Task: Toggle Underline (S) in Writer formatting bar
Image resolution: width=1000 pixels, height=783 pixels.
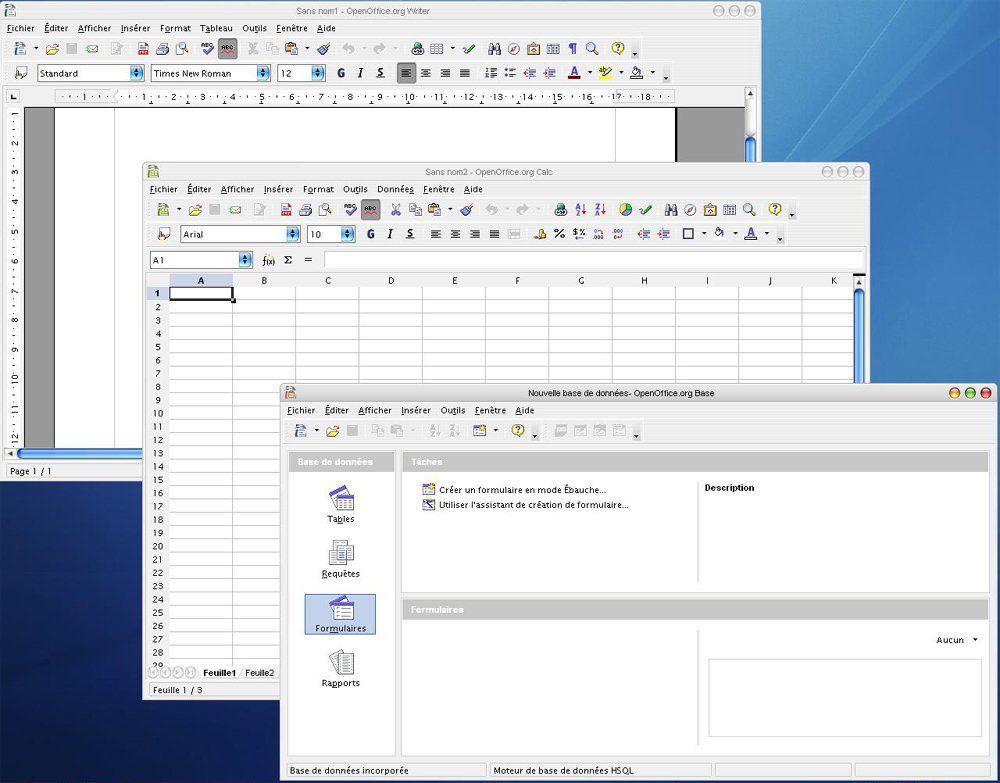Action: pyautogui.click(x=380, y=73)
